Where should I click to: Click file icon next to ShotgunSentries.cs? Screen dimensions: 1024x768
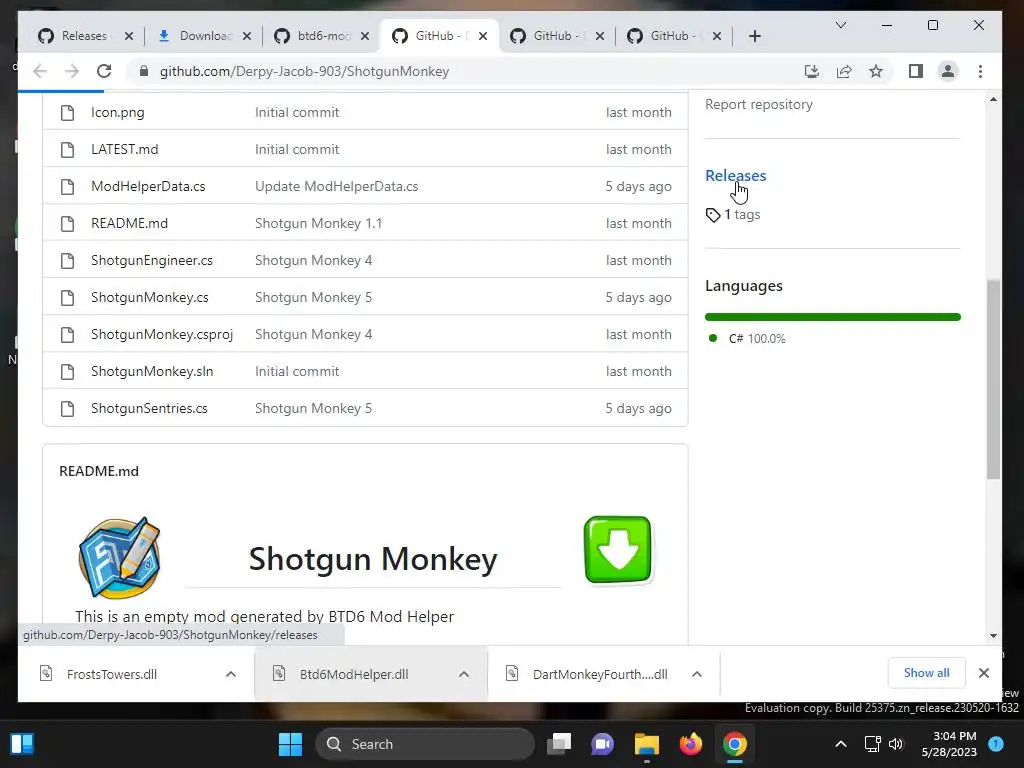67,409
